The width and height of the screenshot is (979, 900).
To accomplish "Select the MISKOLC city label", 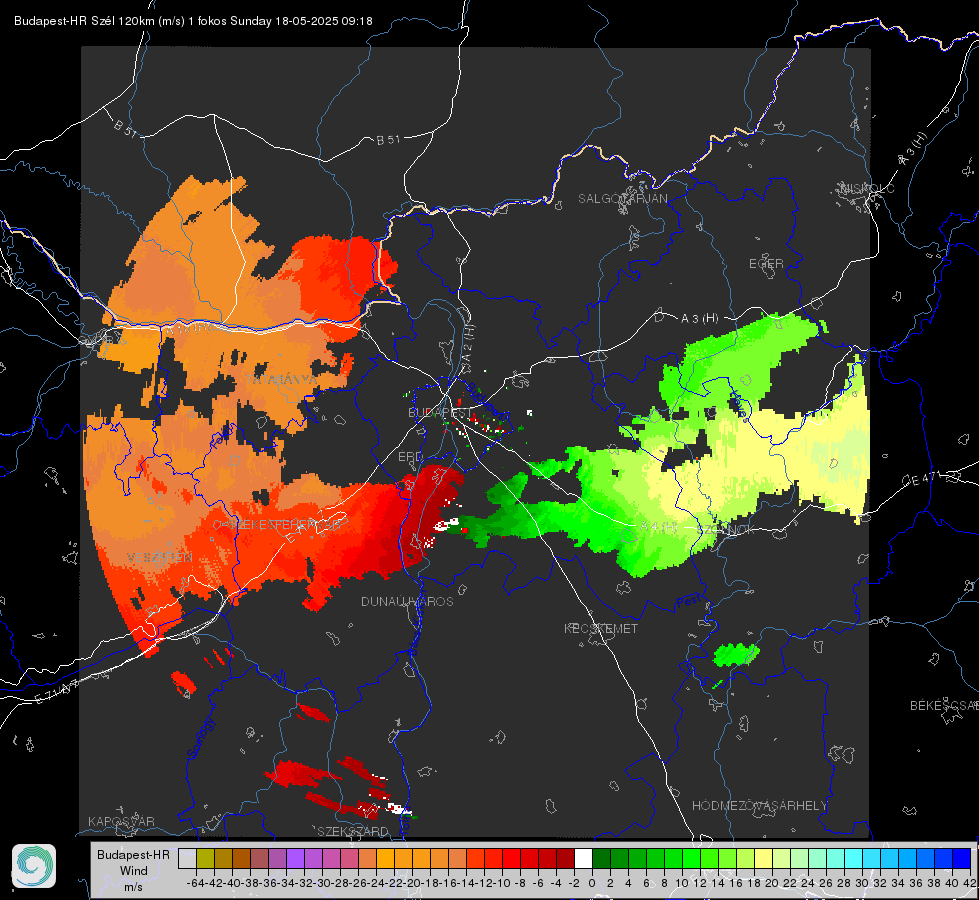I will coord(867,188).
